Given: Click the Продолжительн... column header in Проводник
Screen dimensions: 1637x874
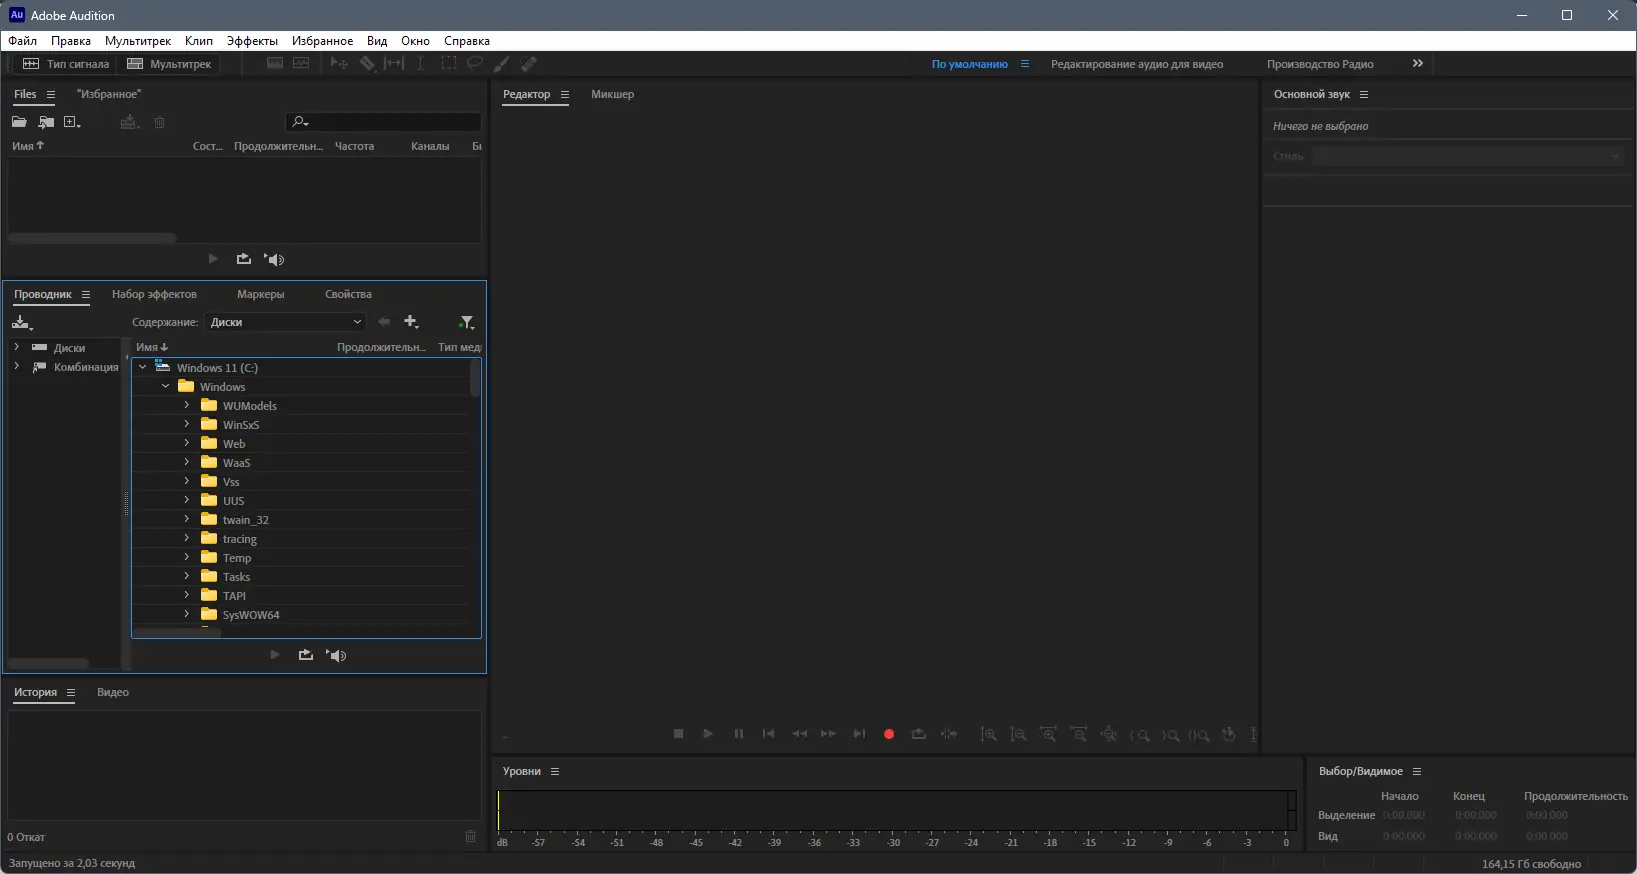Looking at the screenshot, I should pos(381,347).
